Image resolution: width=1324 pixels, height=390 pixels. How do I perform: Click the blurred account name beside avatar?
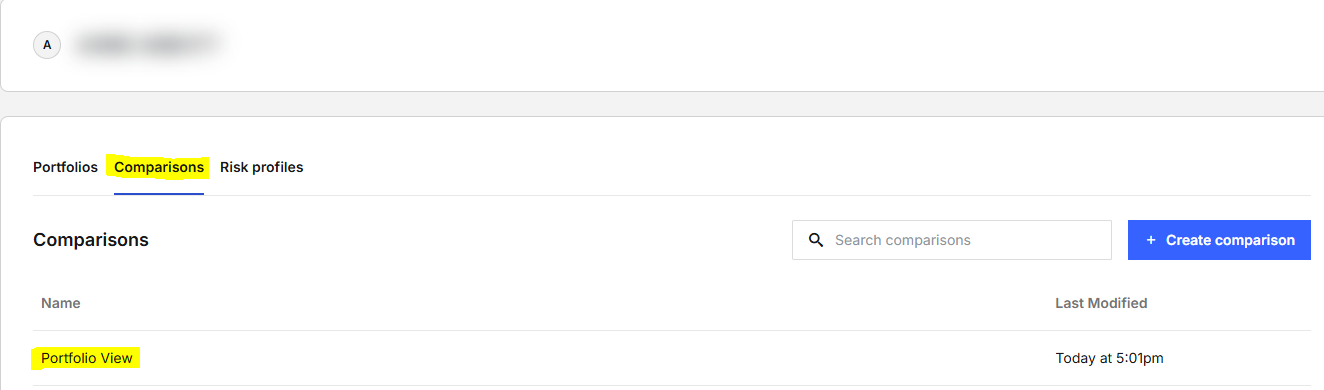click(x=147, y=45)
